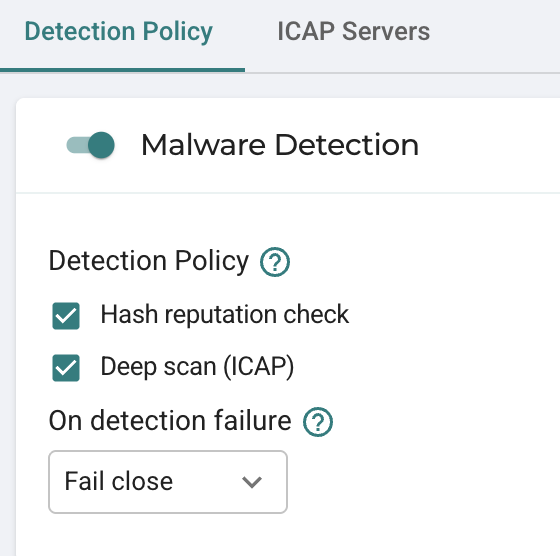
Task: Click the chevron arrow in Fail close box
Action: click(252, 482)
